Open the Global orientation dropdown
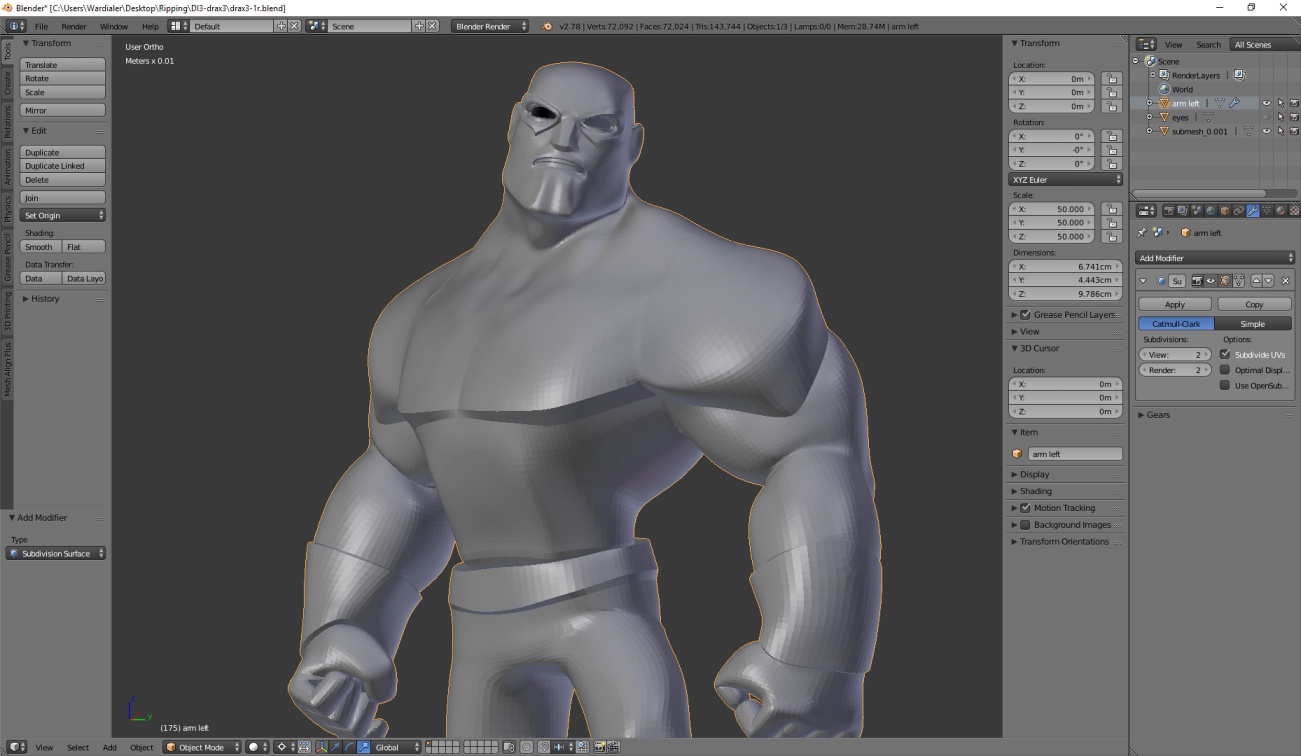The image size is (1301, 756). coord(396,747)
